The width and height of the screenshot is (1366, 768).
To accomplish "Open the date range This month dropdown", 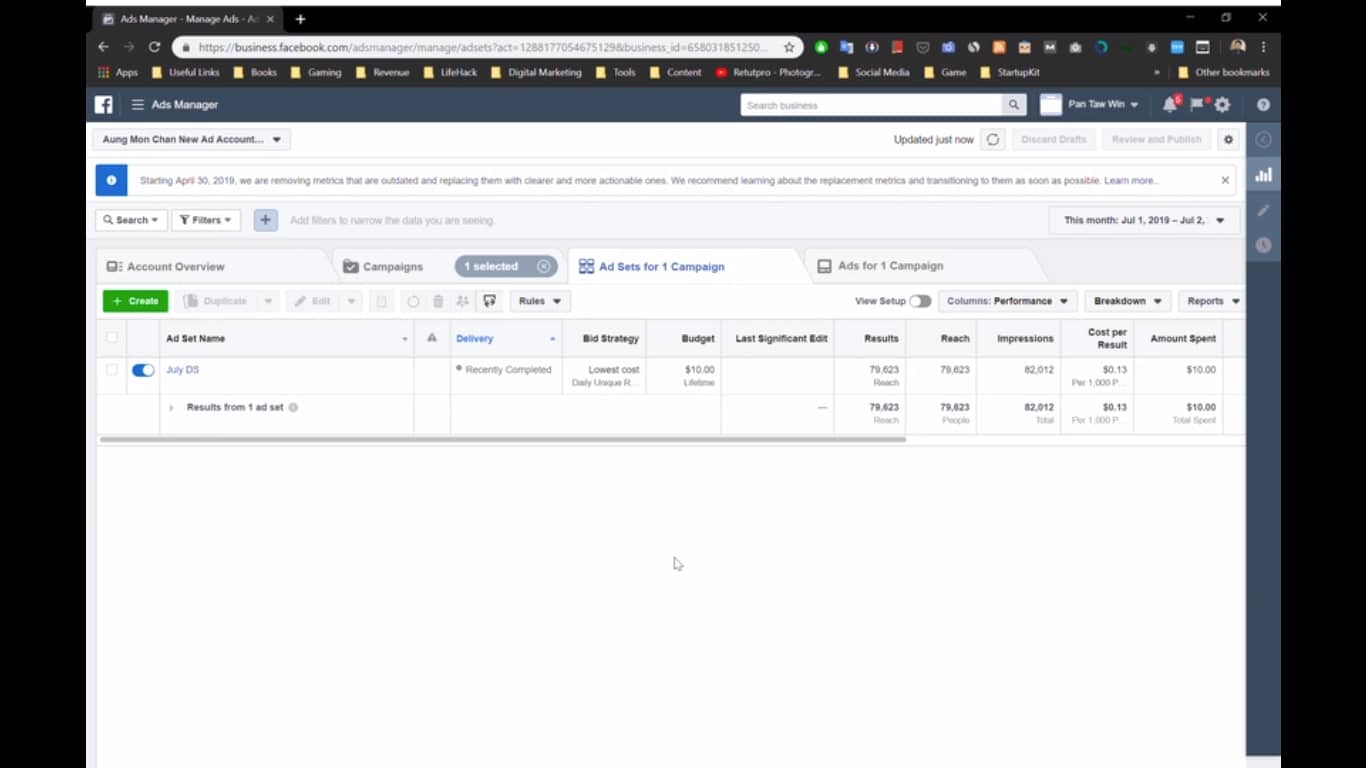I will pyautogui.click(x=1144, y=220).
